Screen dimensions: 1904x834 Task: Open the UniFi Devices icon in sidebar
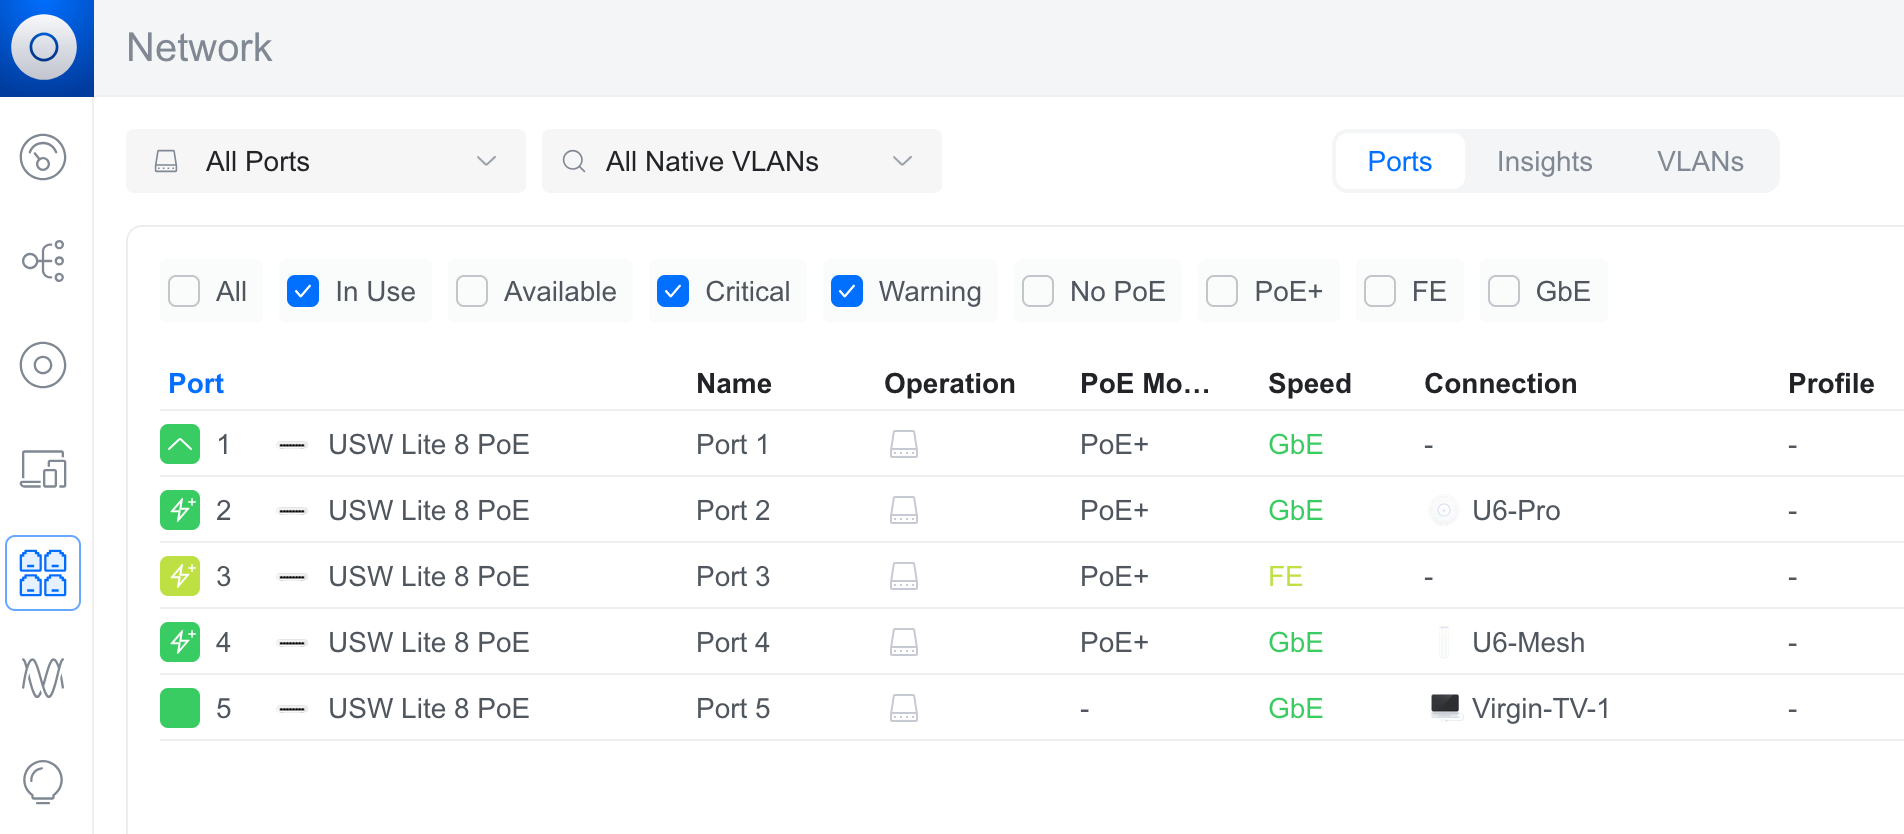43,365
